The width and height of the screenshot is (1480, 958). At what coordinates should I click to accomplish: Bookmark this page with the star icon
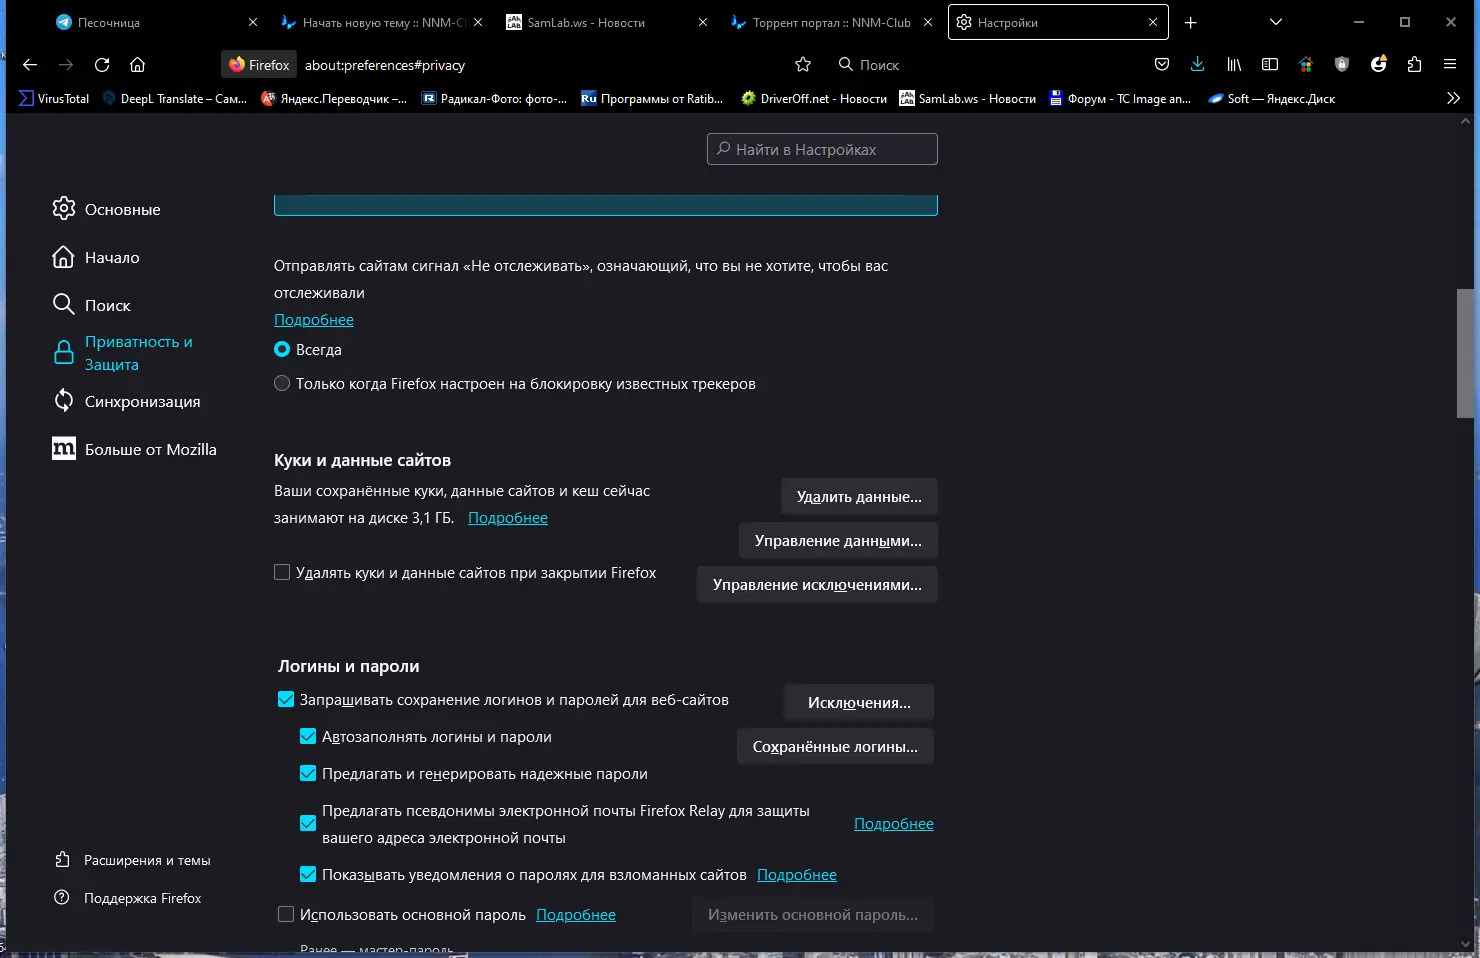(803, 65)
